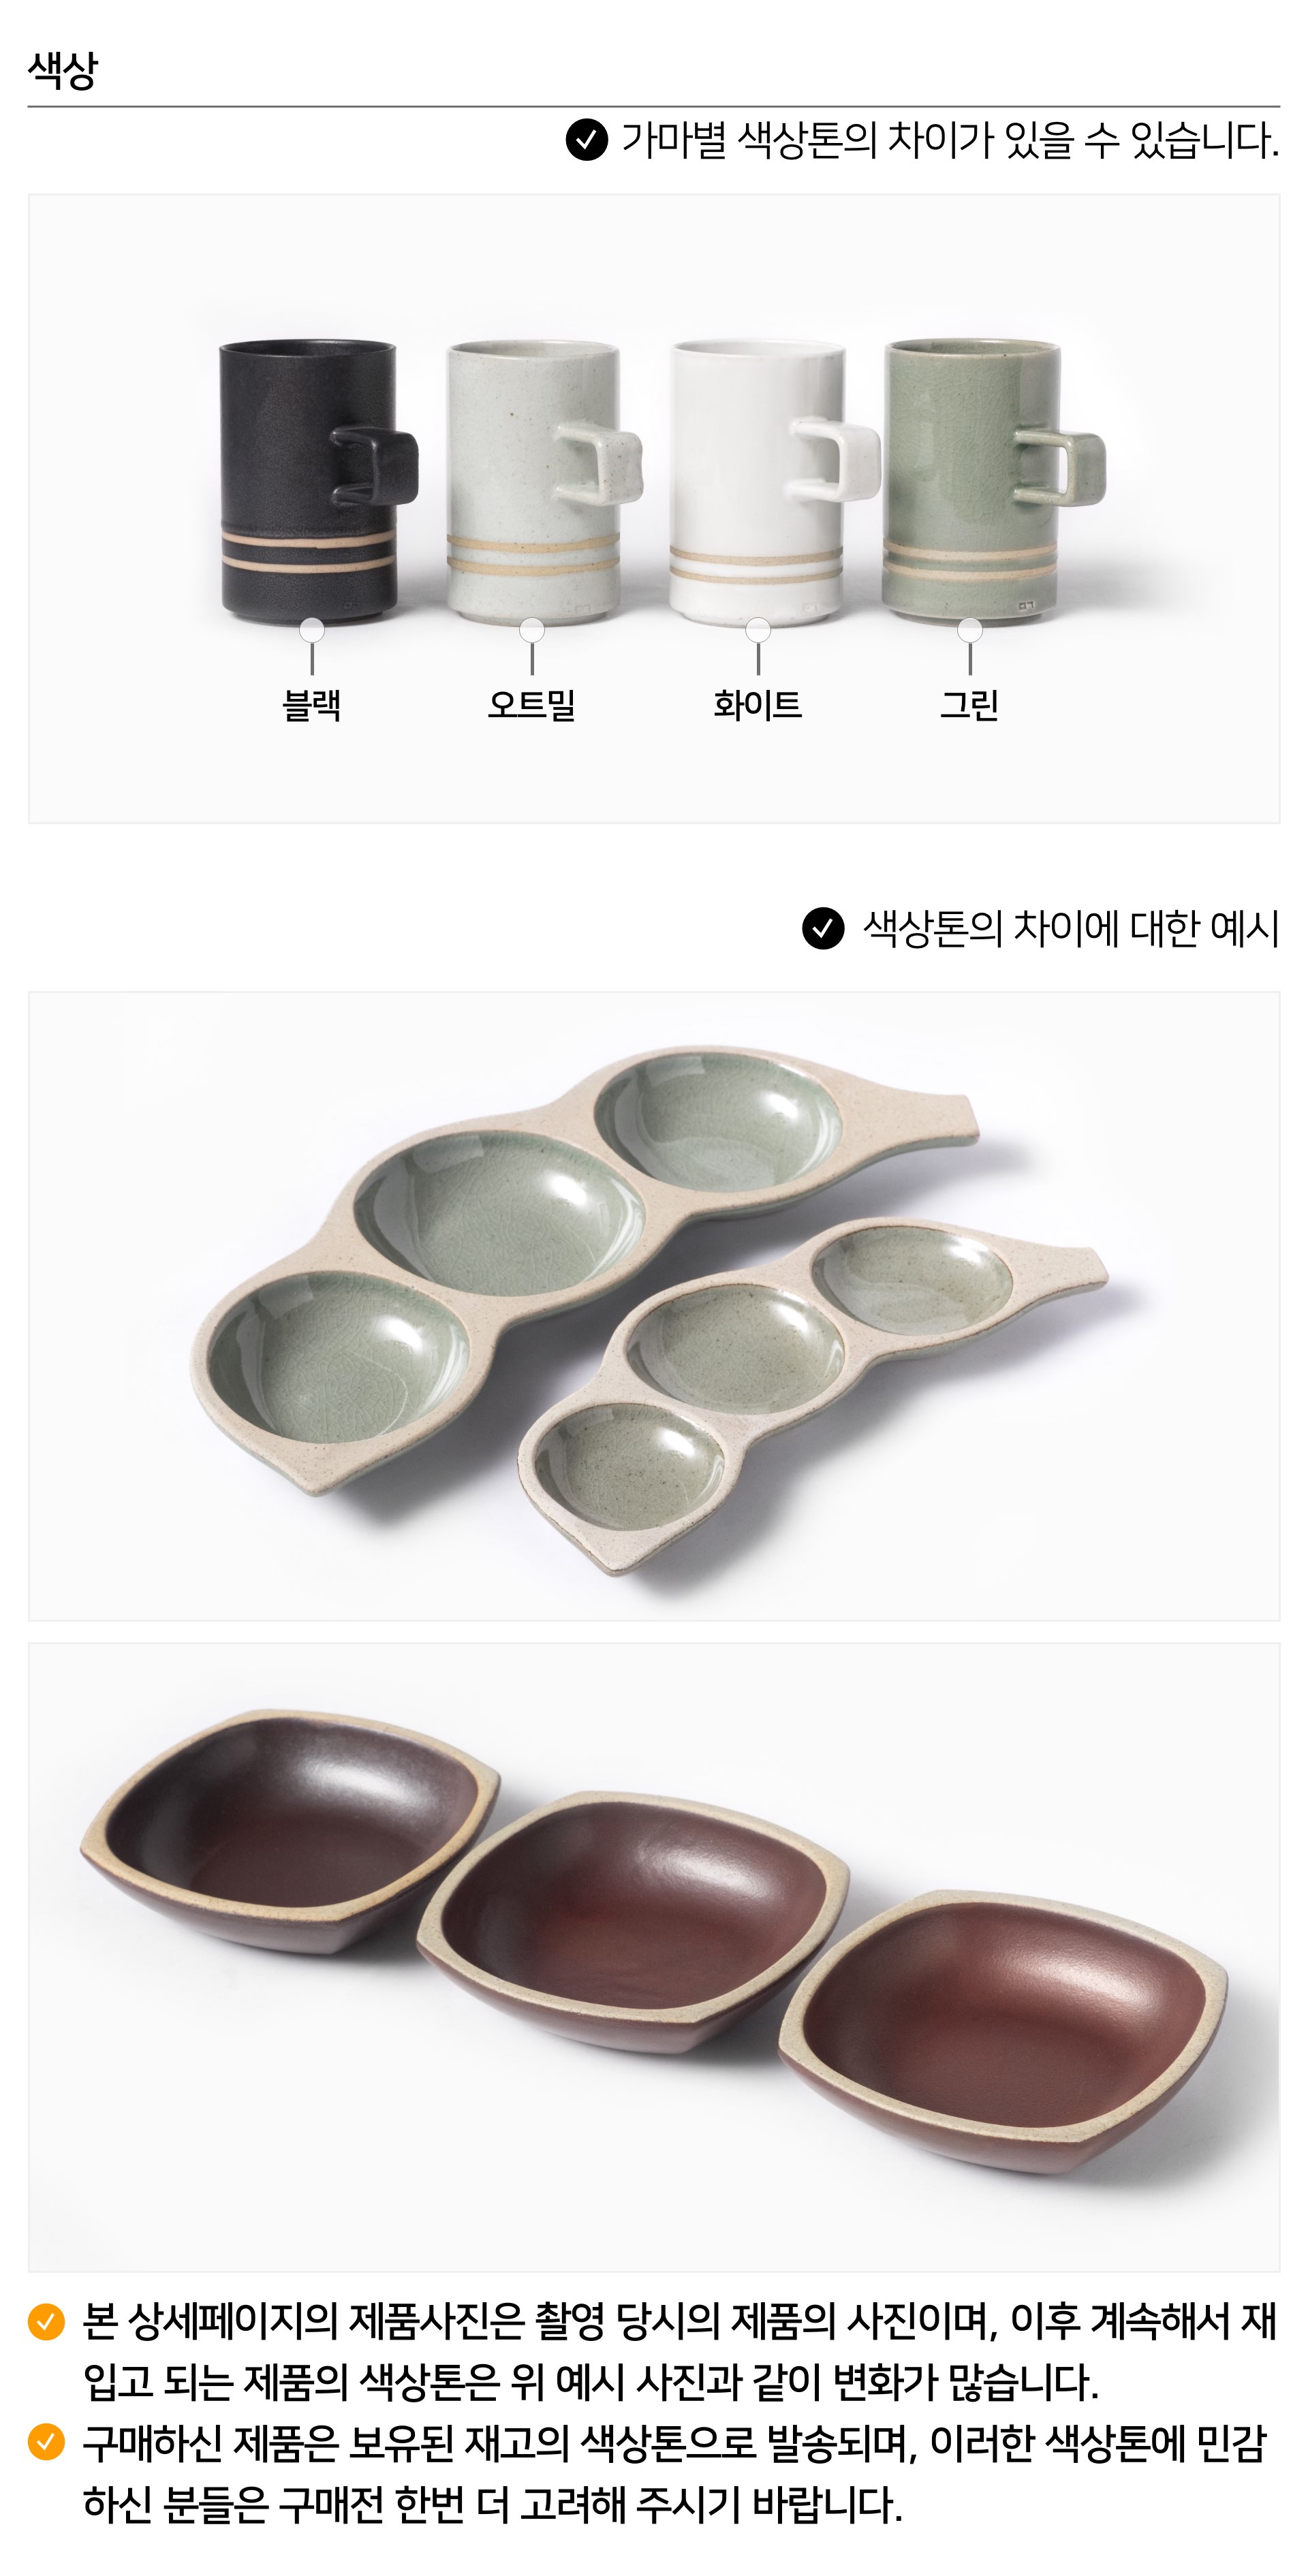Click the marker dot under the white mug
This screenshot has width=1308, height=2576.
[758, 630]
